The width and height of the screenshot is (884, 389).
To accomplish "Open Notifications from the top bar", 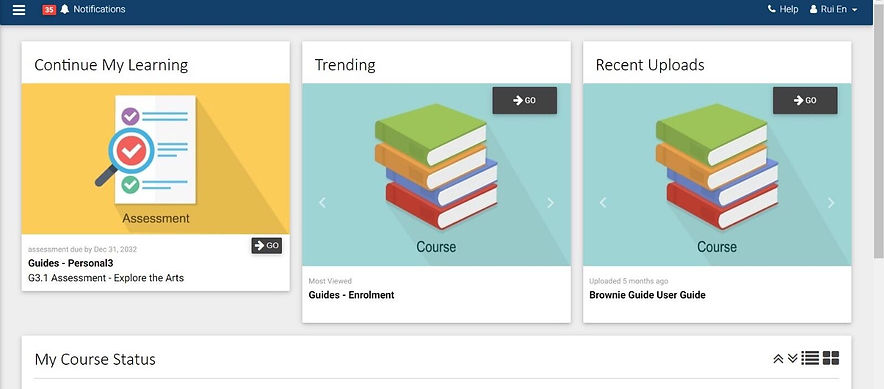I will 99,10.
